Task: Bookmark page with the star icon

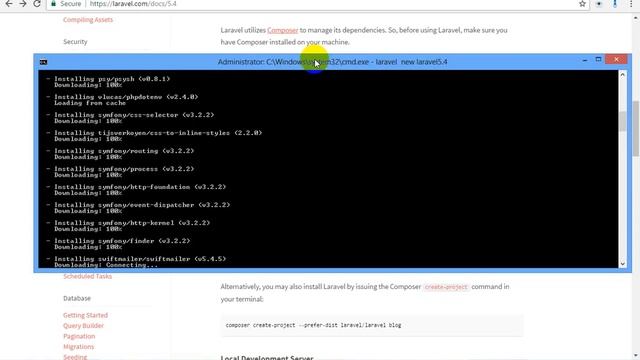Action: (582, 4)
